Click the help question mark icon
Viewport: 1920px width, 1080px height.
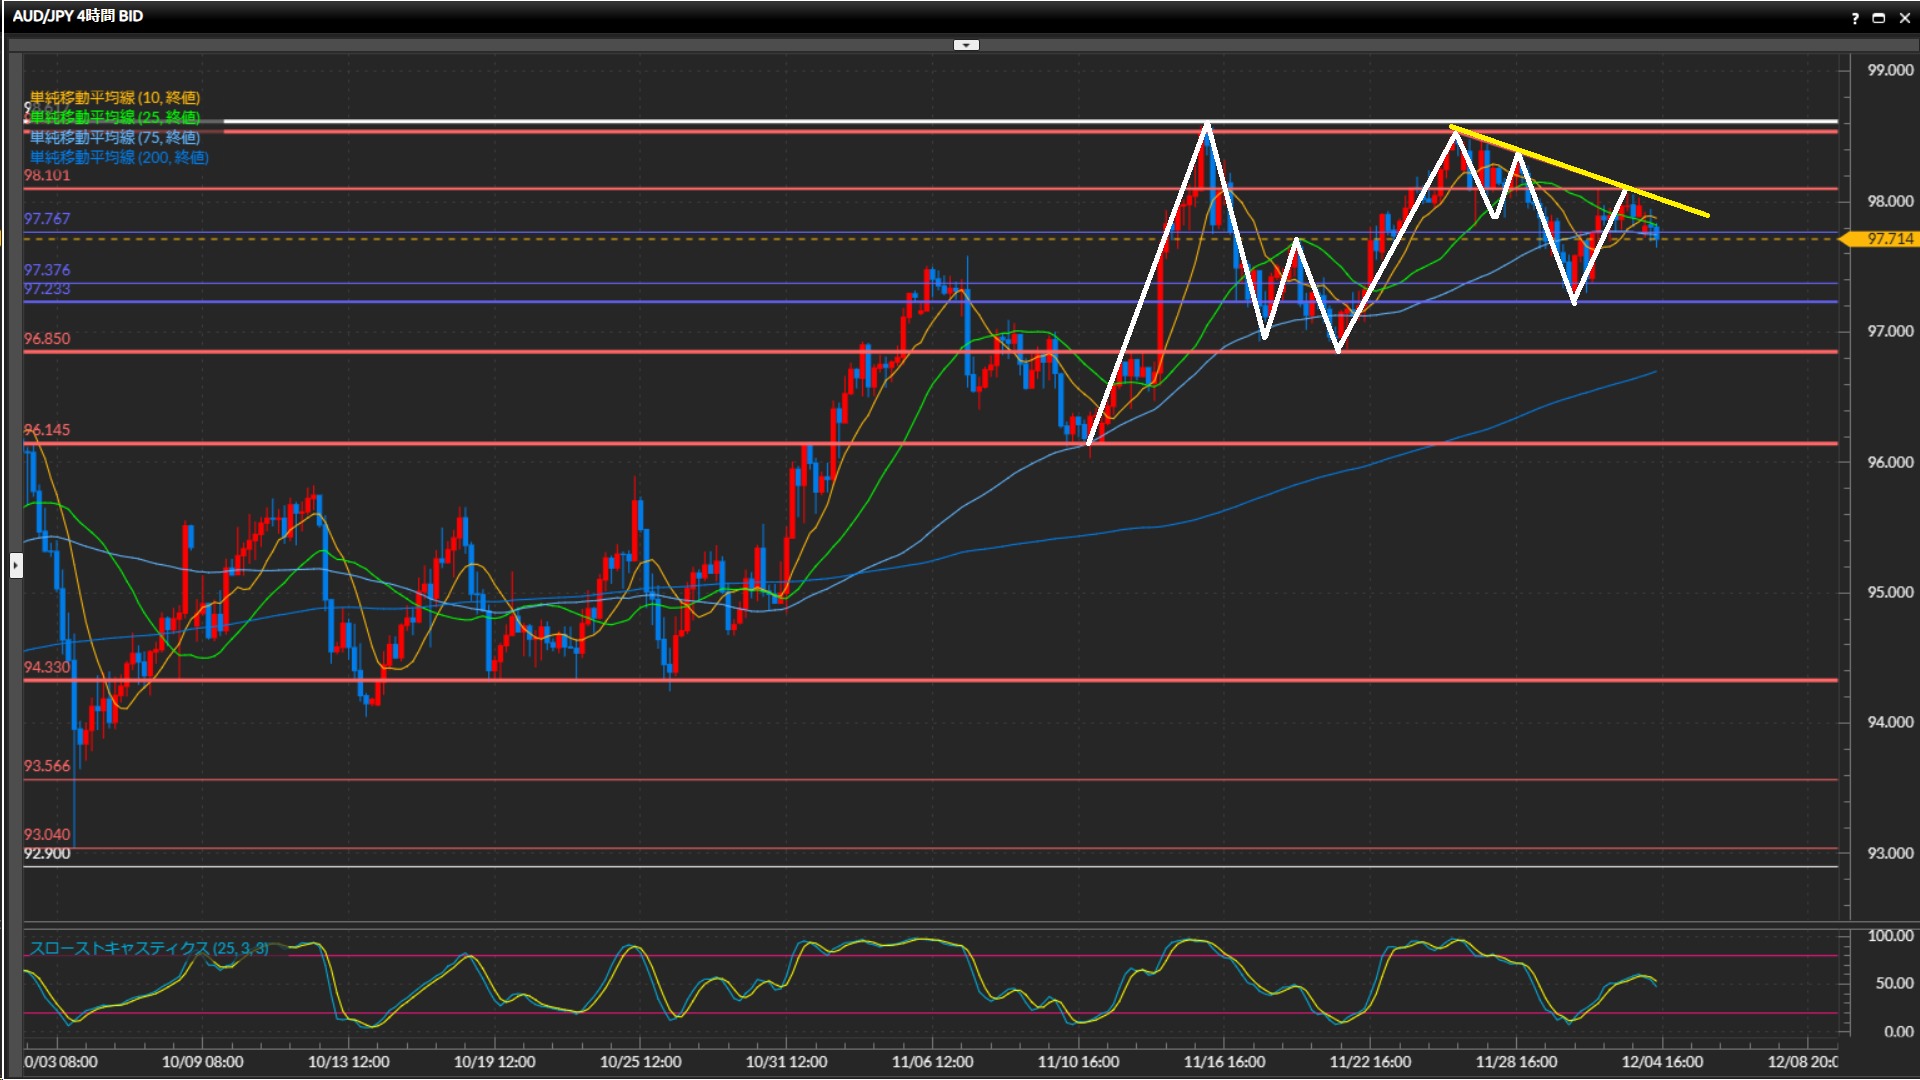[x=1855, y=18]
